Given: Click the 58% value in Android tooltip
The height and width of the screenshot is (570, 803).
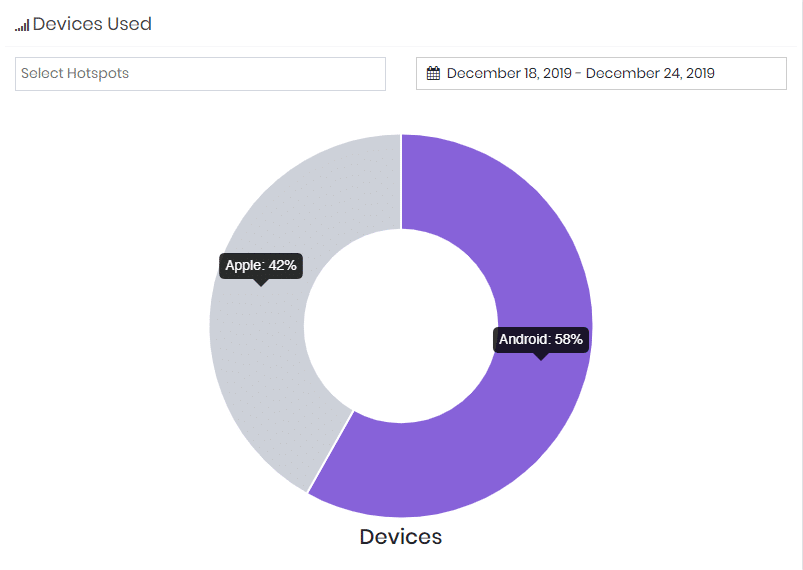Looking at the screenshot, I should (568, 339).
